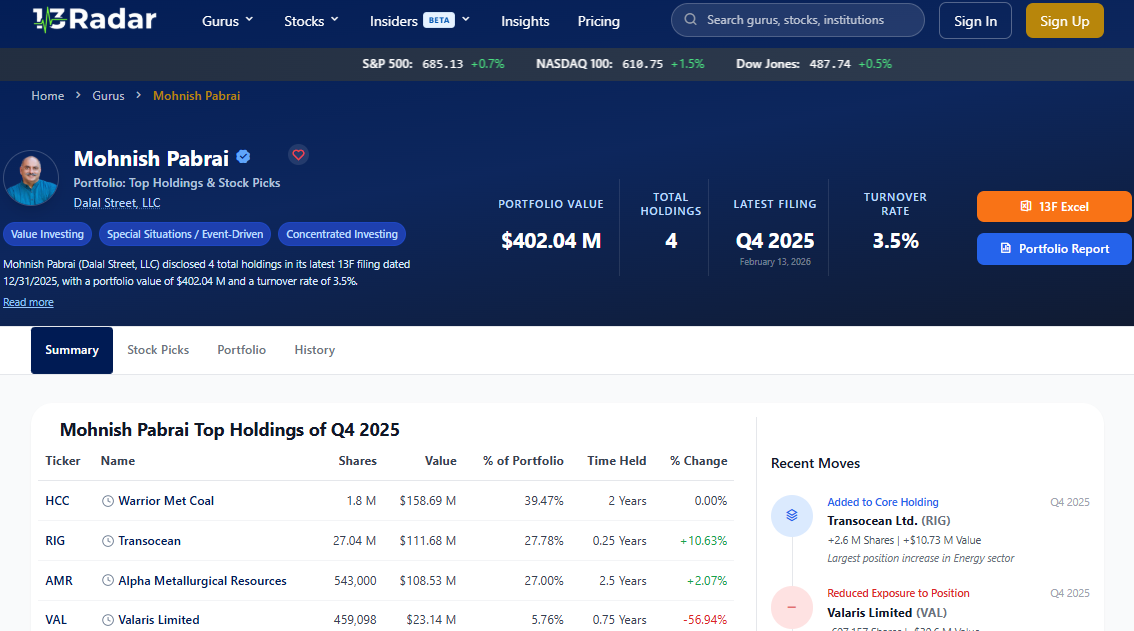Click the Value Investing tag

(x=47, y=234)
